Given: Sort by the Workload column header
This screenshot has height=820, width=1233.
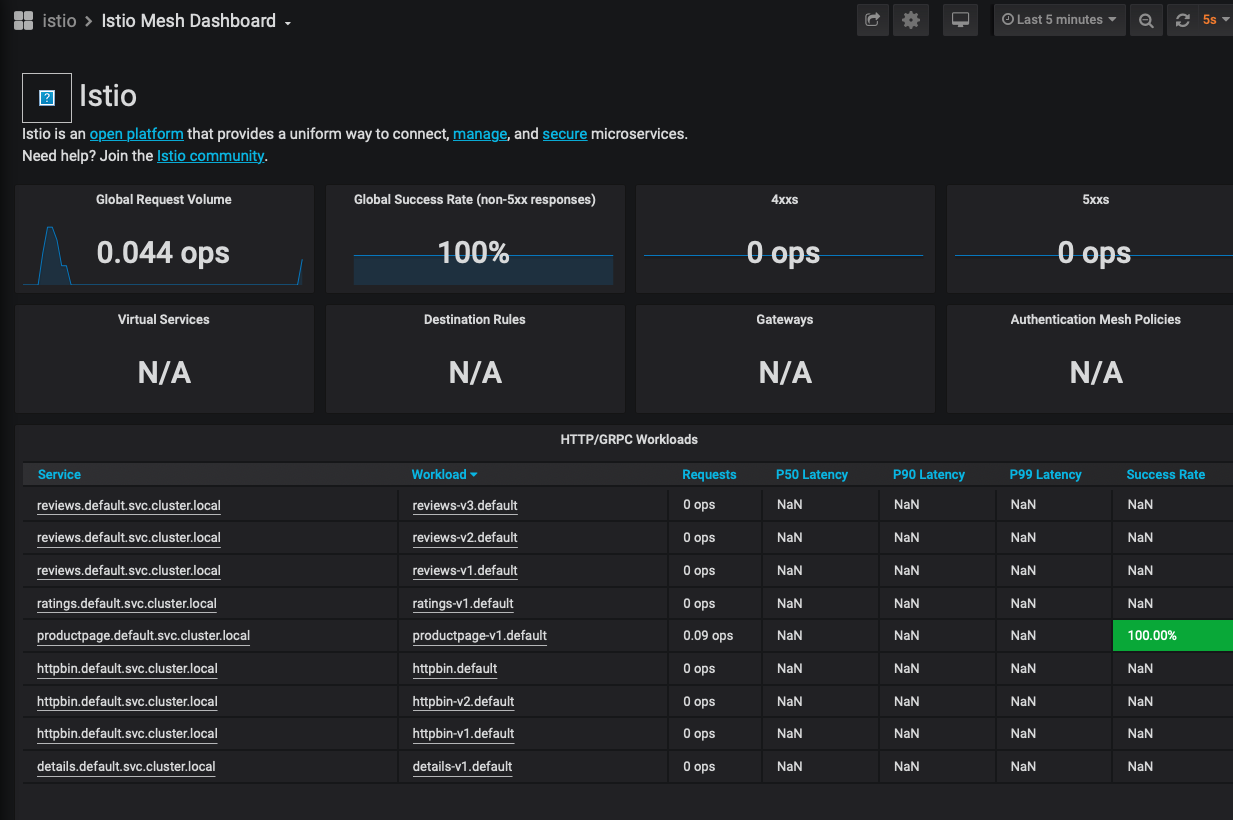Looking at the screenshot, I should [x=444, y=475].
